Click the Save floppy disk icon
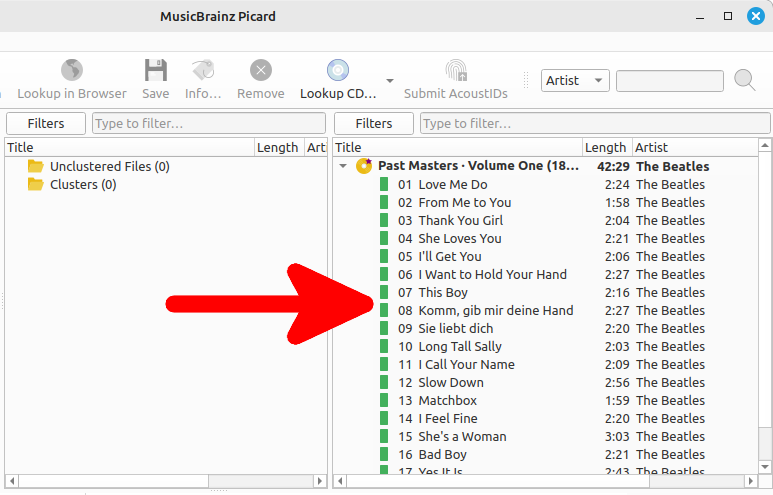This screenshot has width=773, height=495. point(156,70)
